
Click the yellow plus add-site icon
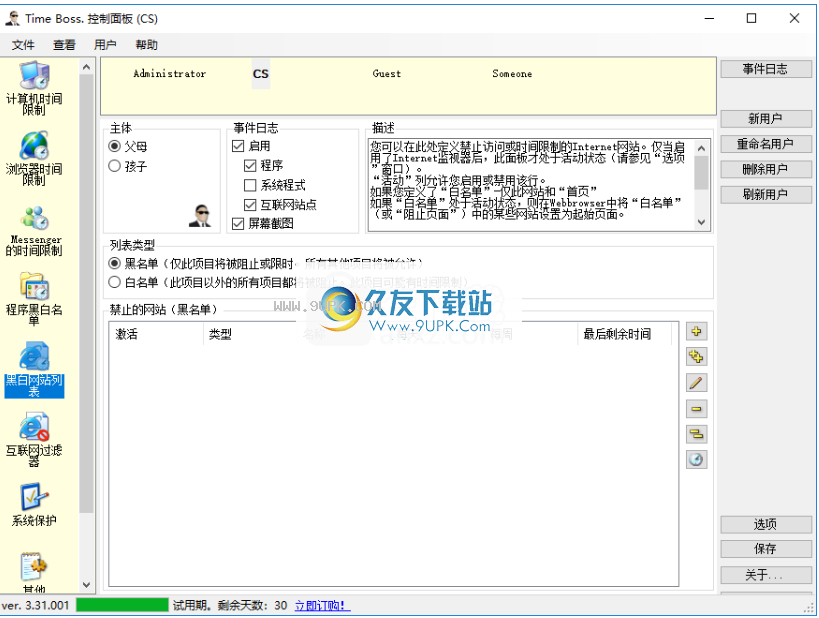point(696,331)
